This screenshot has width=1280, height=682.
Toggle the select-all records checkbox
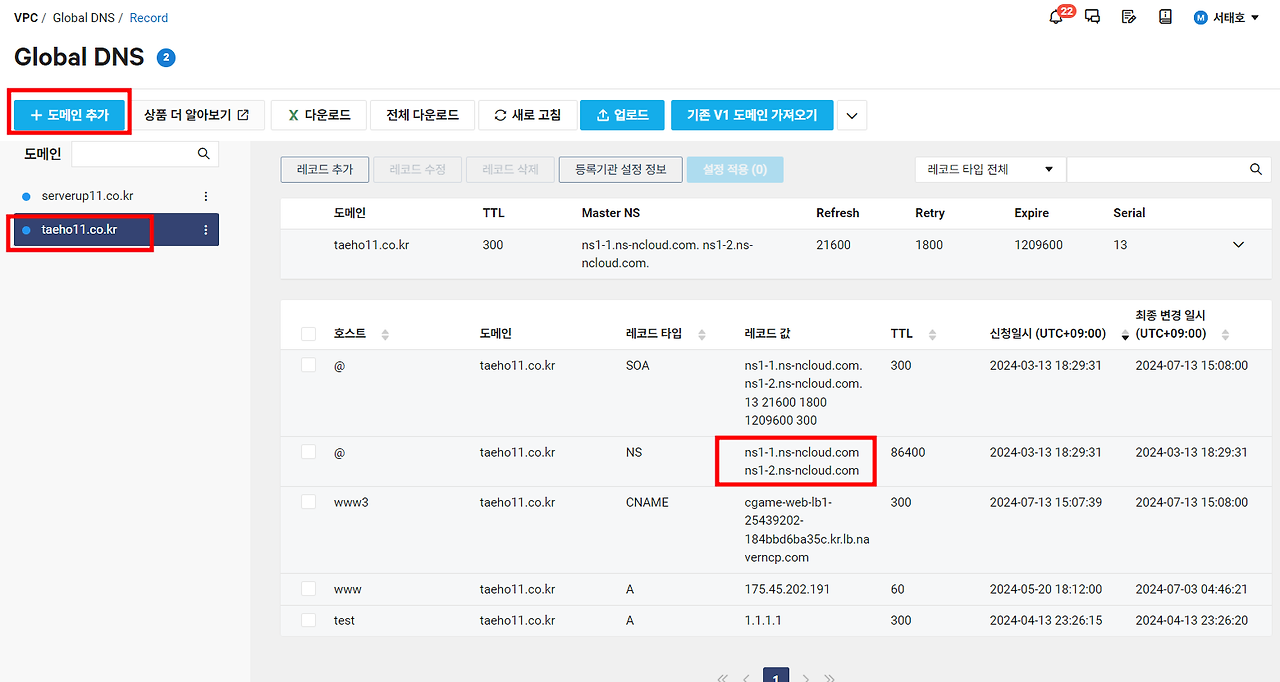309,334
